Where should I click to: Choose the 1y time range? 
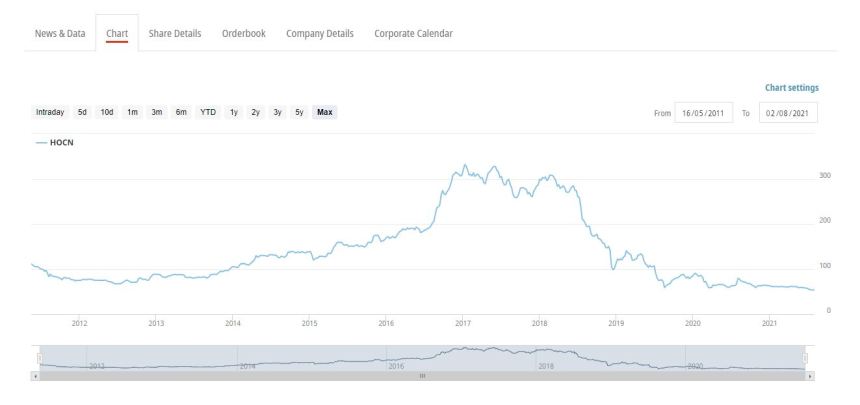tap(234, 112)
